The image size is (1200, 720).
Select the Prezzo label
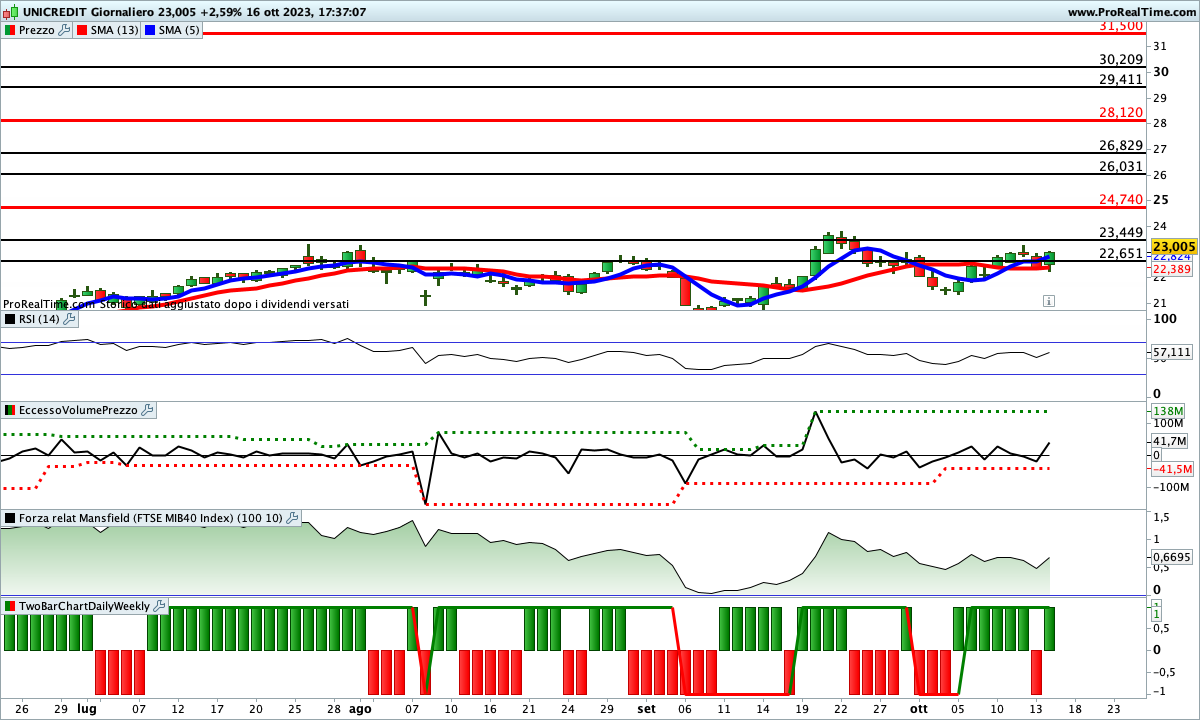[37, 30]
